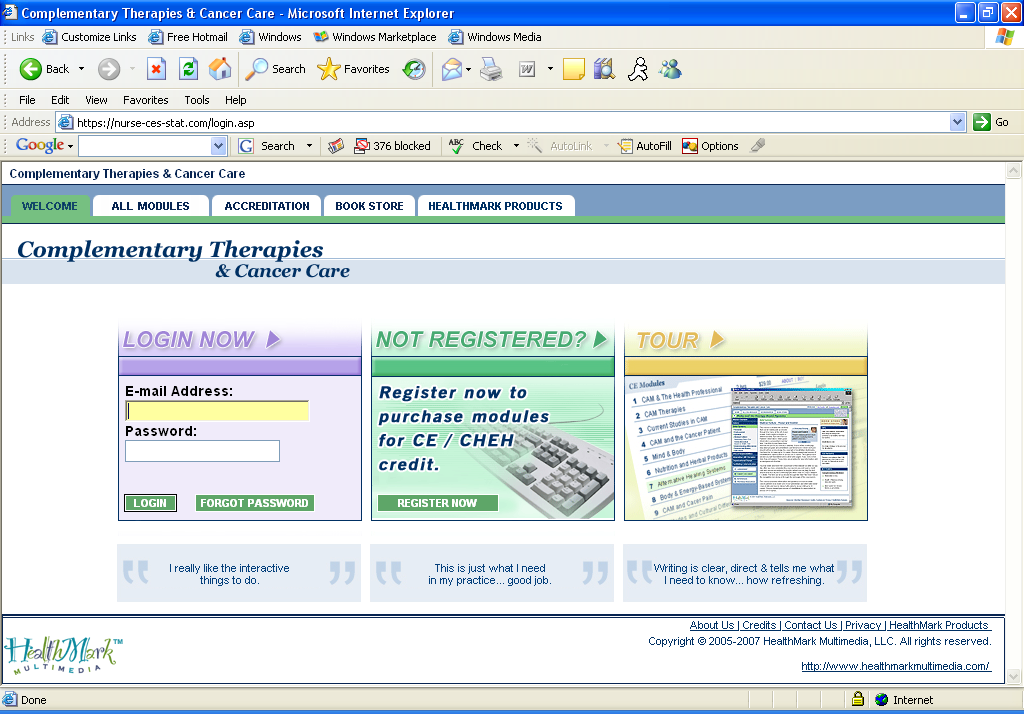Open the Privacy footer link
This screenshot has width=1024, height=714.
pos(863,625)
